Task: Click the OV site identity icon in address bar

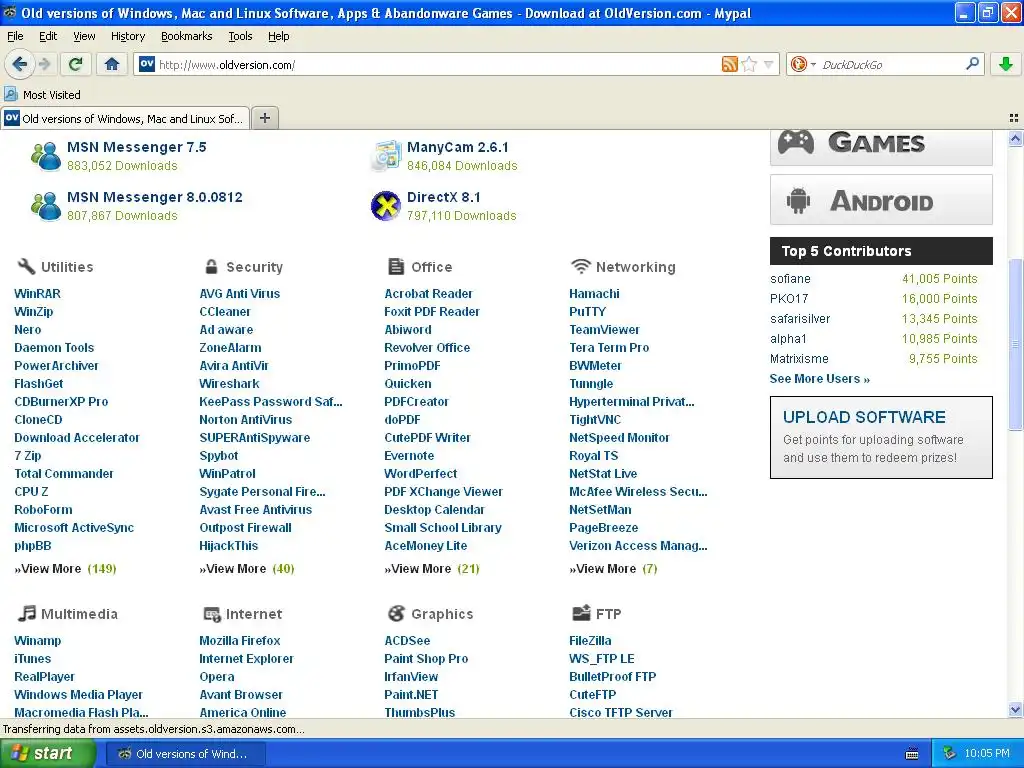Action: [x=147, y=64]
